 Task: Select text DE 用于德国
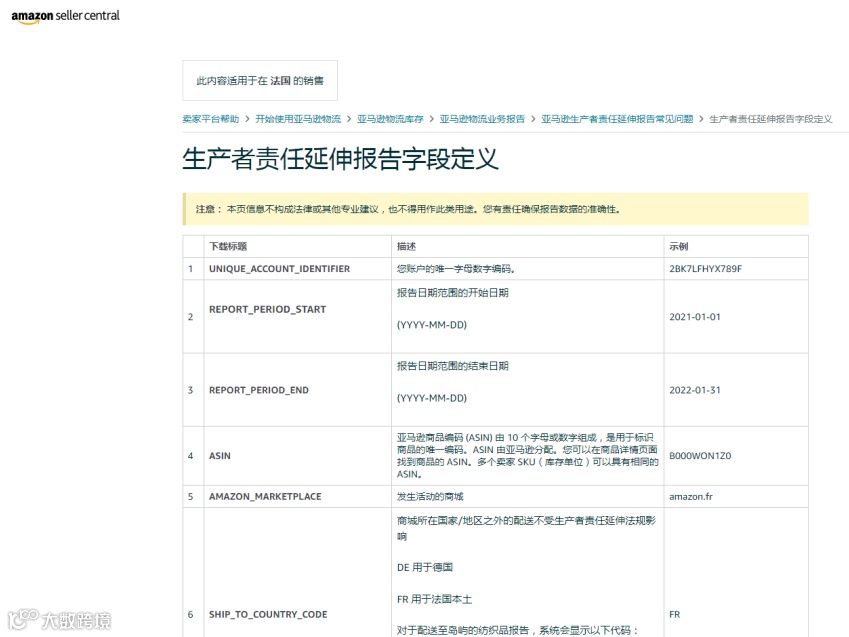click(x=424, y=568)
